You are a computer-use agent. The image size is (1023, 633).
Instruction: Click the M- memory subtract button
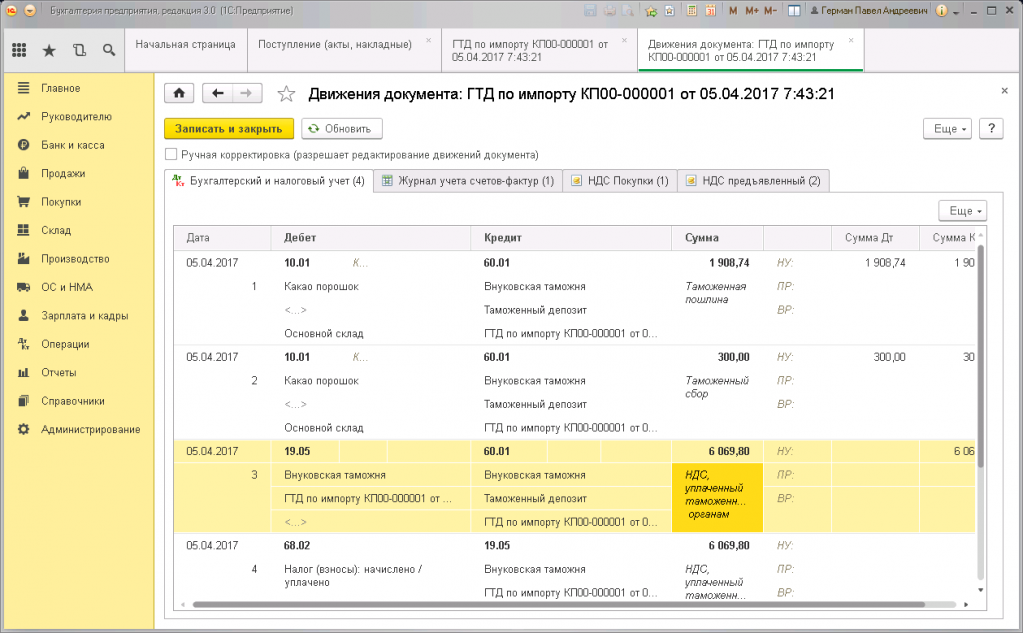click(x=771, y=10)
